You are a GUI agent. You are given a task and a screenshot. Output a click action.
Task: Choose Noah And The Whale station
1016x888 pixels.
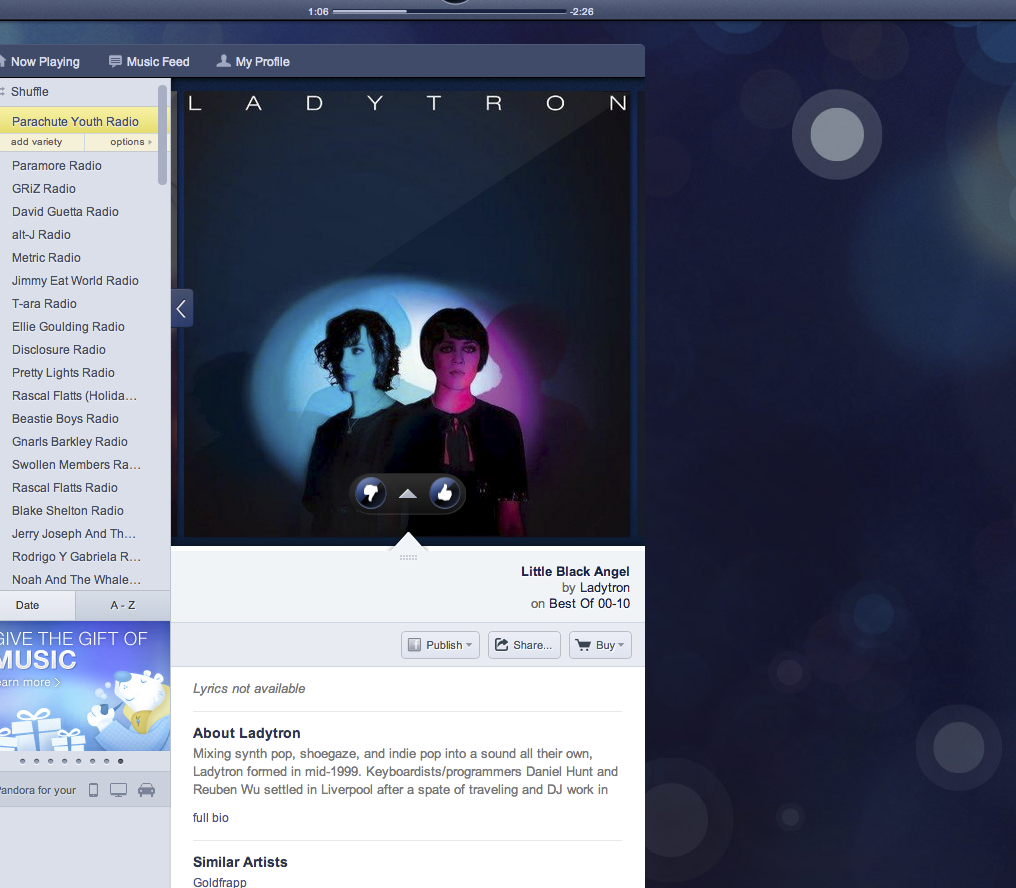tap(76, 579)
